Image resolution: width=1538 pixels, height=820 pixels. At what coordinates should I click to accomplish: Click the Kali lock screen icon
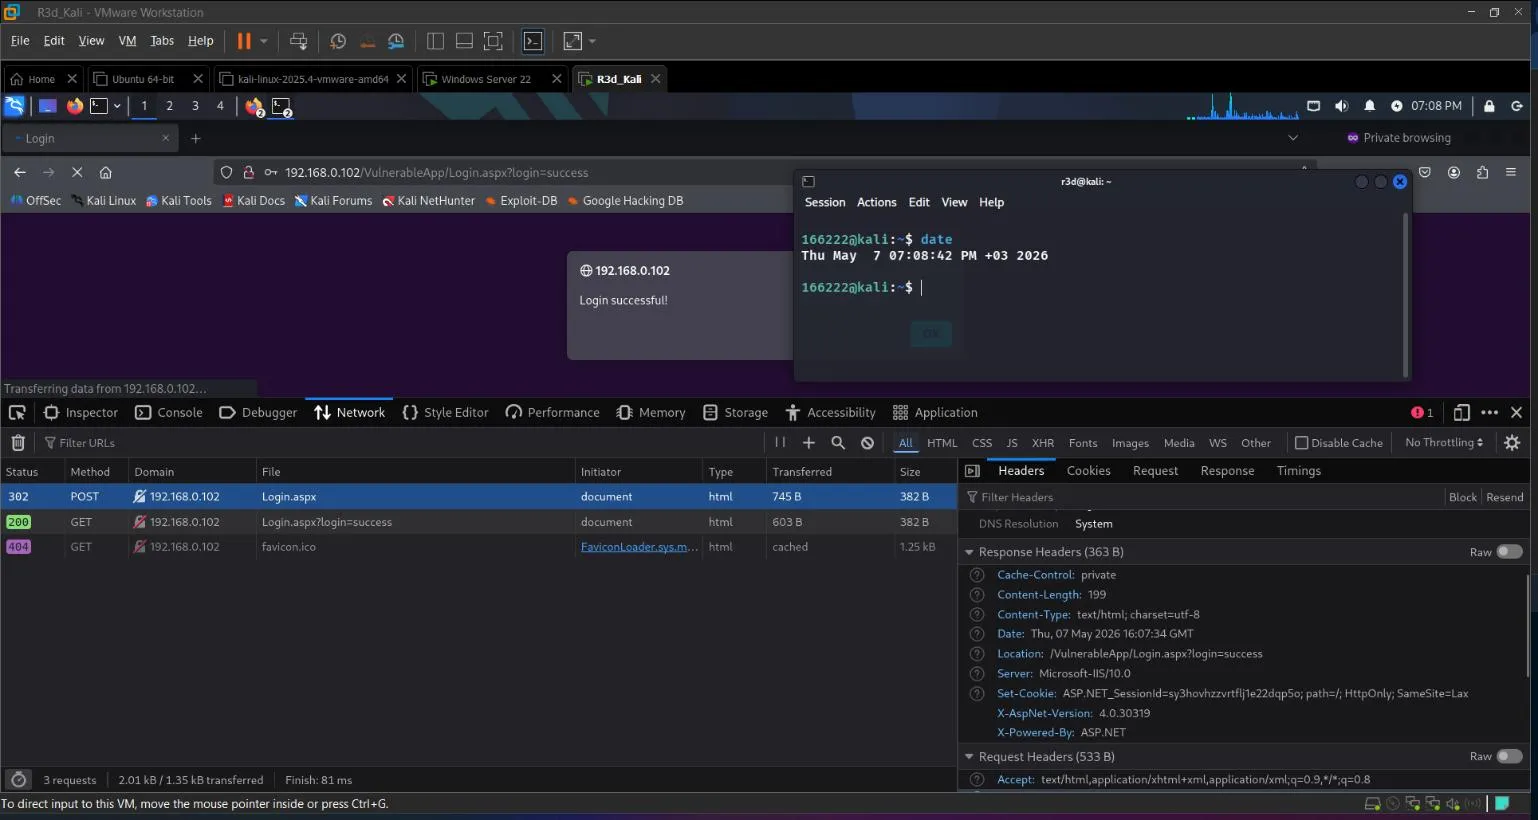point(1489,105)
